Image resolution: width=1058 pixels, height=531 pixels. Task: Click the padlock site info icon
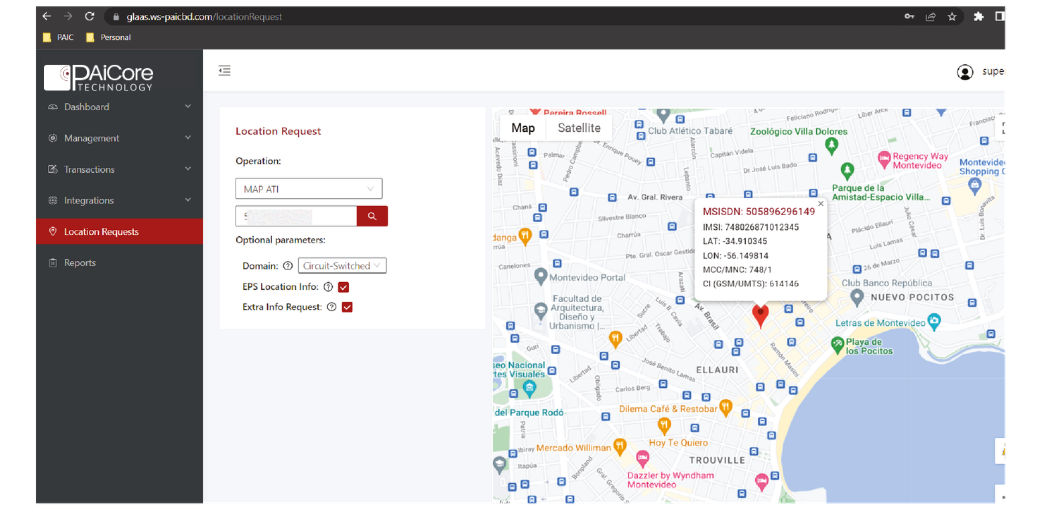116,17
